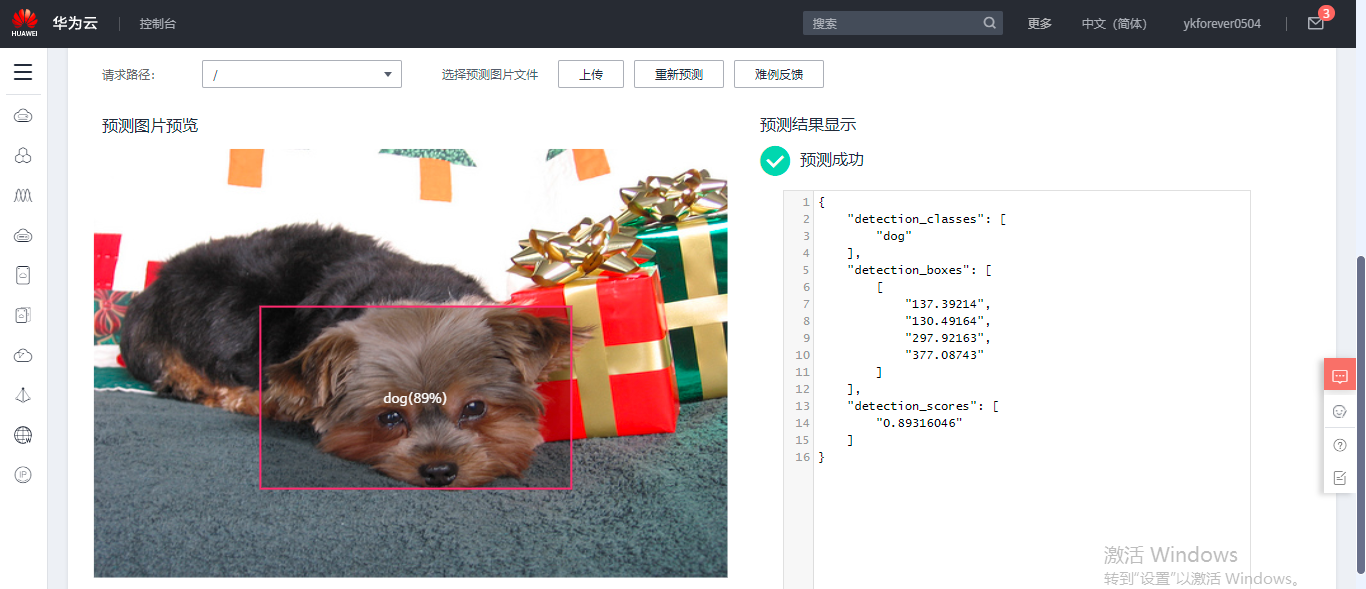
Task: Click the Huawei logo in top bar
Action: (24, 21)
